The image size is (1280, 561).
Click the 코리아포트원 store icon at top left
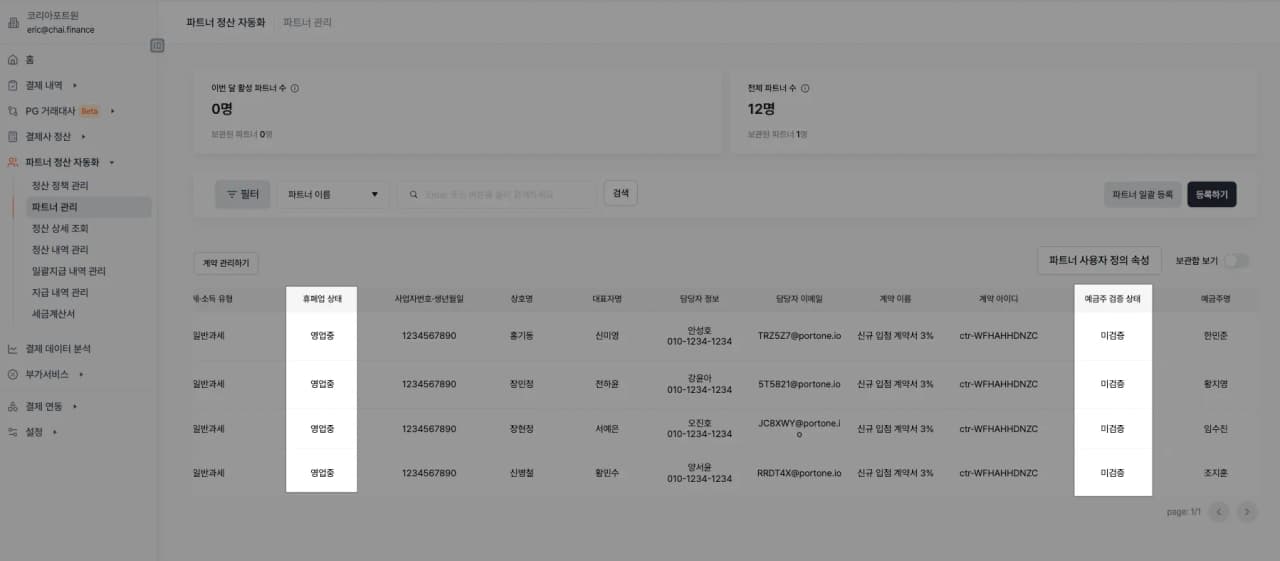pyautogui.click(x=13, y=22)
